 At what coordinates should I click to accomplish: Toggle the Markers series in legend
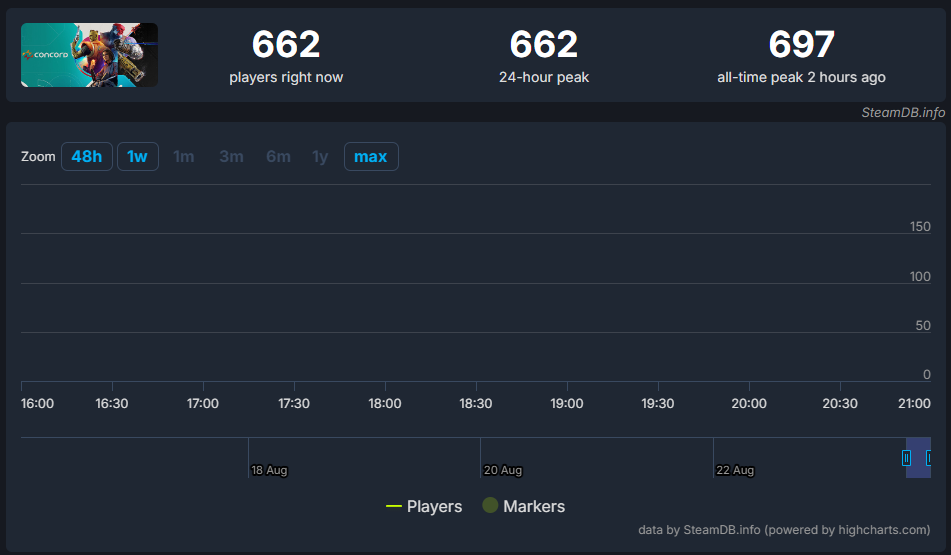[524, 506]
